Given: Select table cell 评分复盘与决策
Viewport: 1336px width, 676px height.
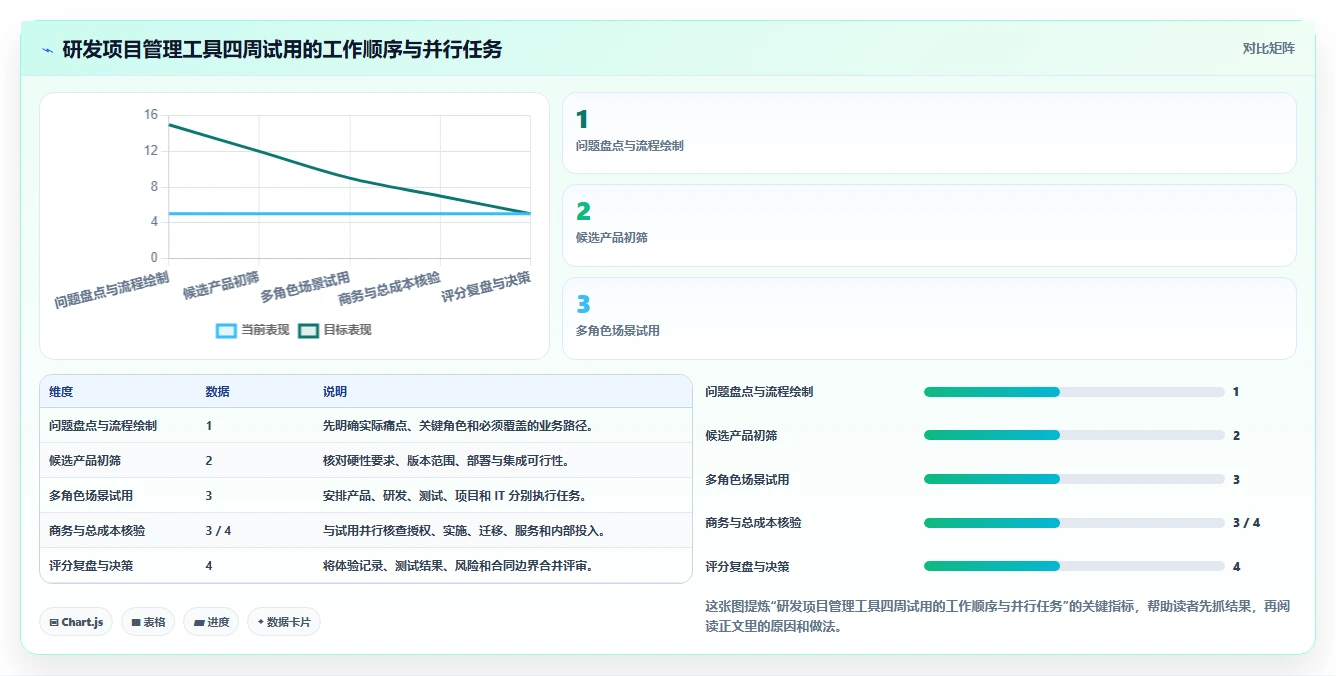Looking at the screenshot, I should click(91, 566).
